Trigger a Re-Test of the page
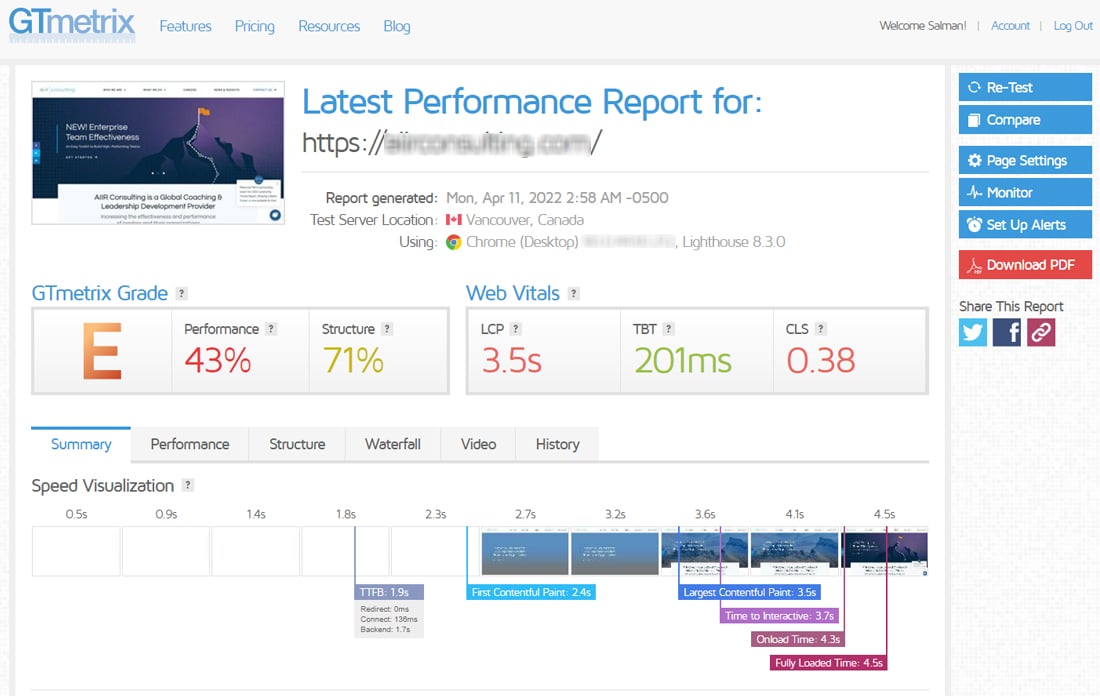This screenshot has width=1100, height=696. click(x=1025, y=87)
